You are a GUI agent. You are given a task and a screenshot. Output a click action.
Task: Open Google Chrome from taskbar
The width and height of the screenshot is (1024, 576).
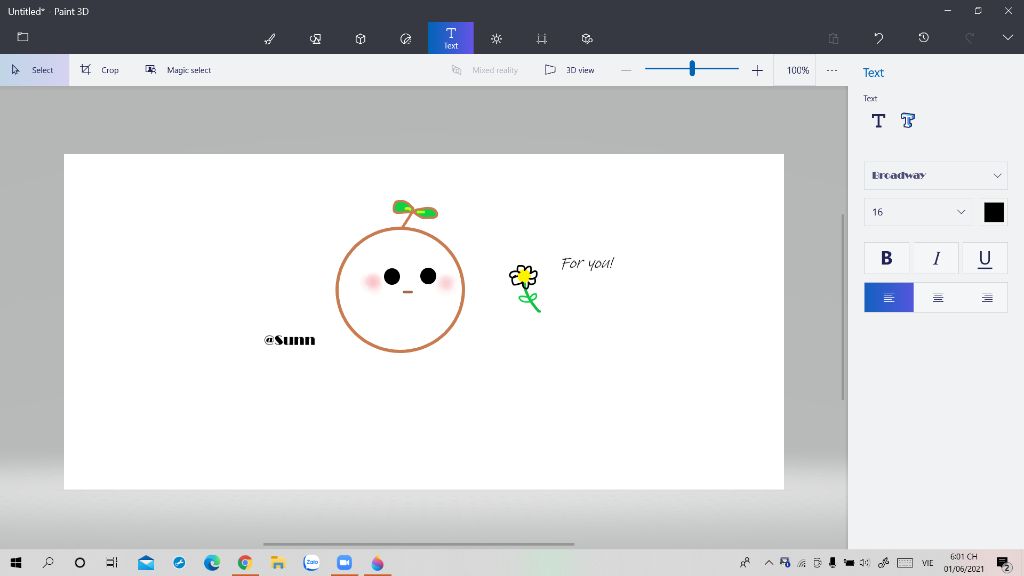tap(245, 562)
